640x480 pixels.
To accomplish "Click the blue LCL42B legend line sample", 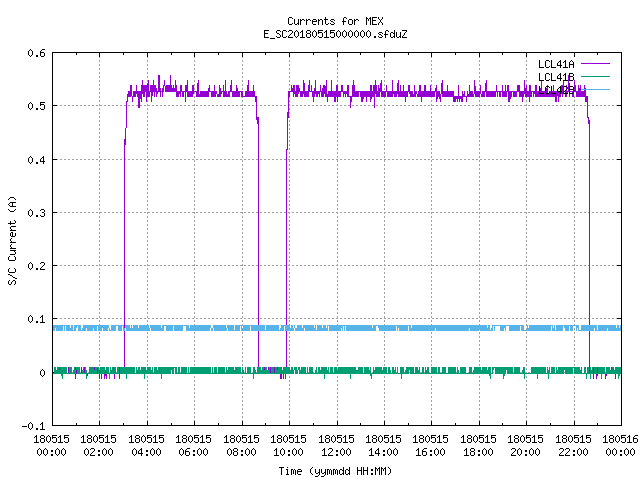I will point(595,89).
